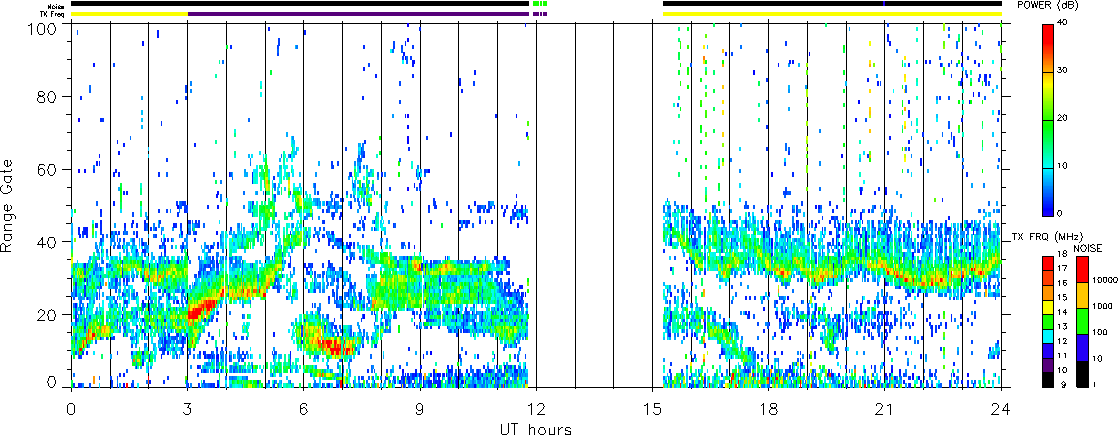Click the purple TX Freq bar between hours 3 and 12

(358, 14)
